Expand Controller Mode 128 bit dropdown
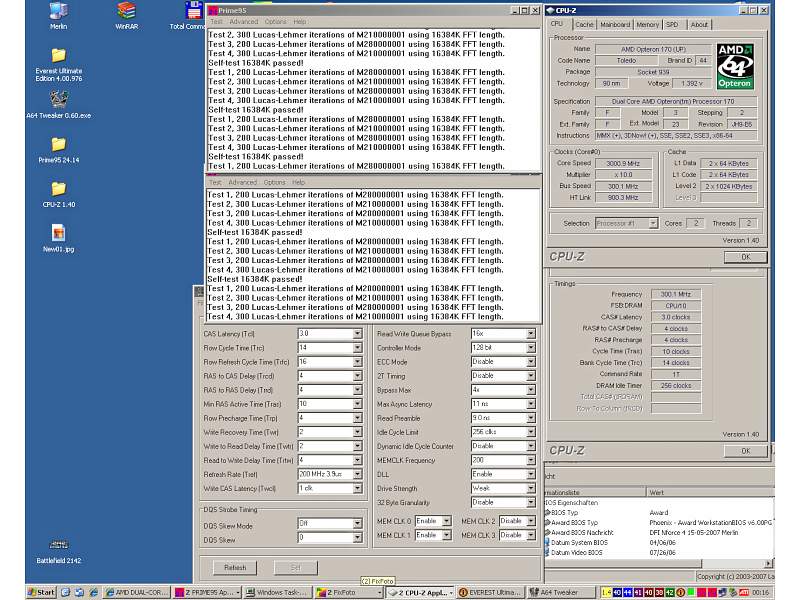This screenshot has width=800, height=600. [531, 348]
